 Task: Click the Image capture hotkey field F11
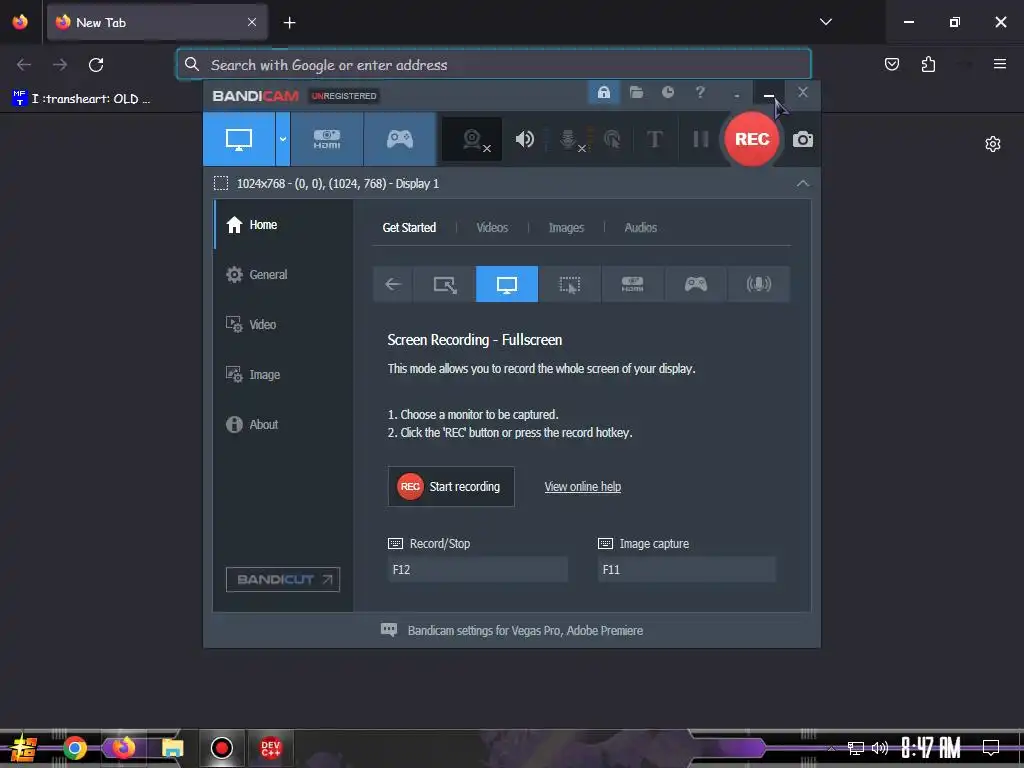pyautogui.click(x=687, y=569)
